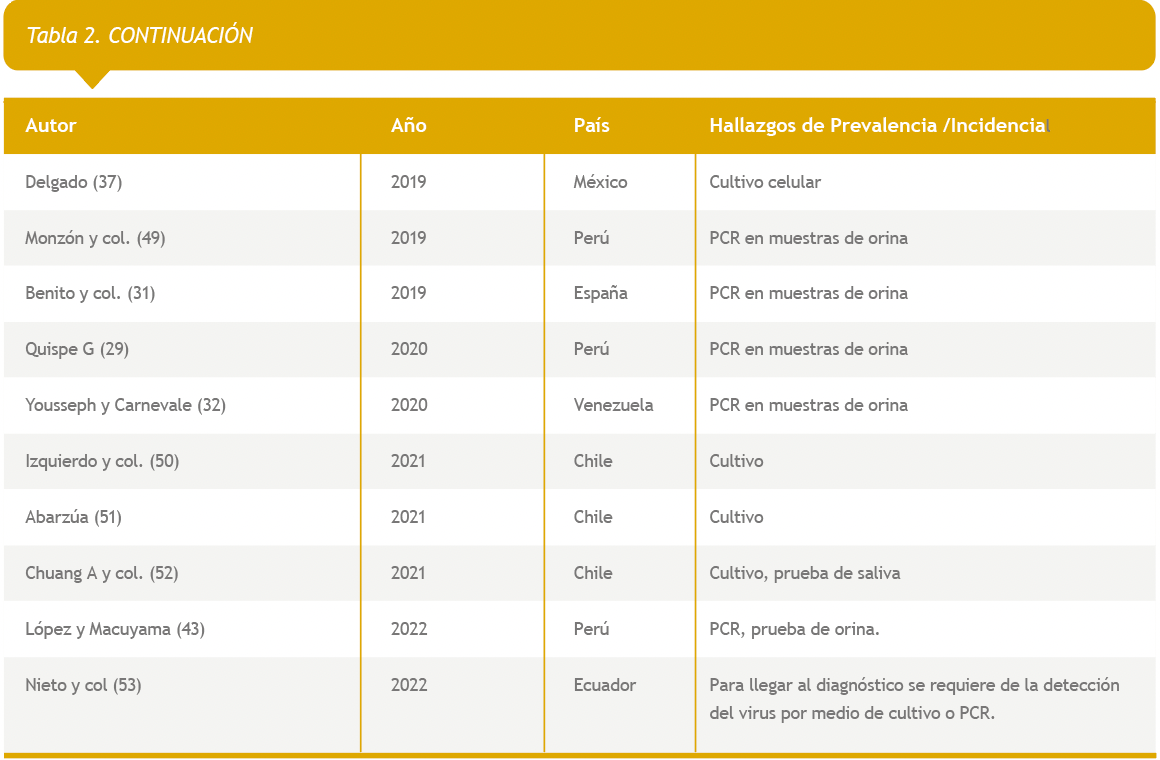Select the 'País' column header

591,126
